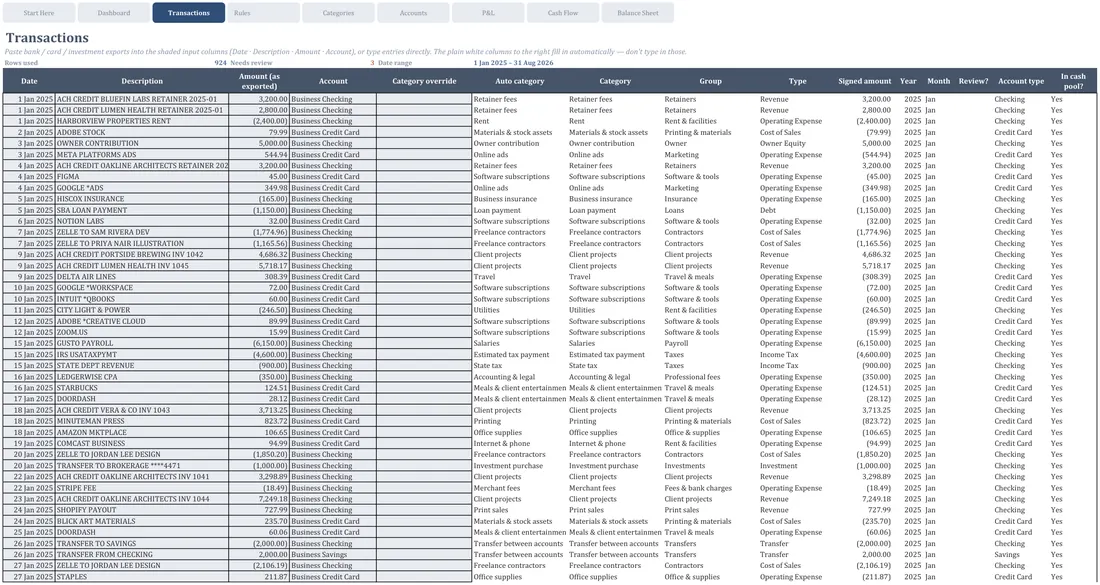Select the LEDGERWISE CPA description cell
This screenshot has height=585, width=1100.
pyautogui.click(x=142, y=377)
